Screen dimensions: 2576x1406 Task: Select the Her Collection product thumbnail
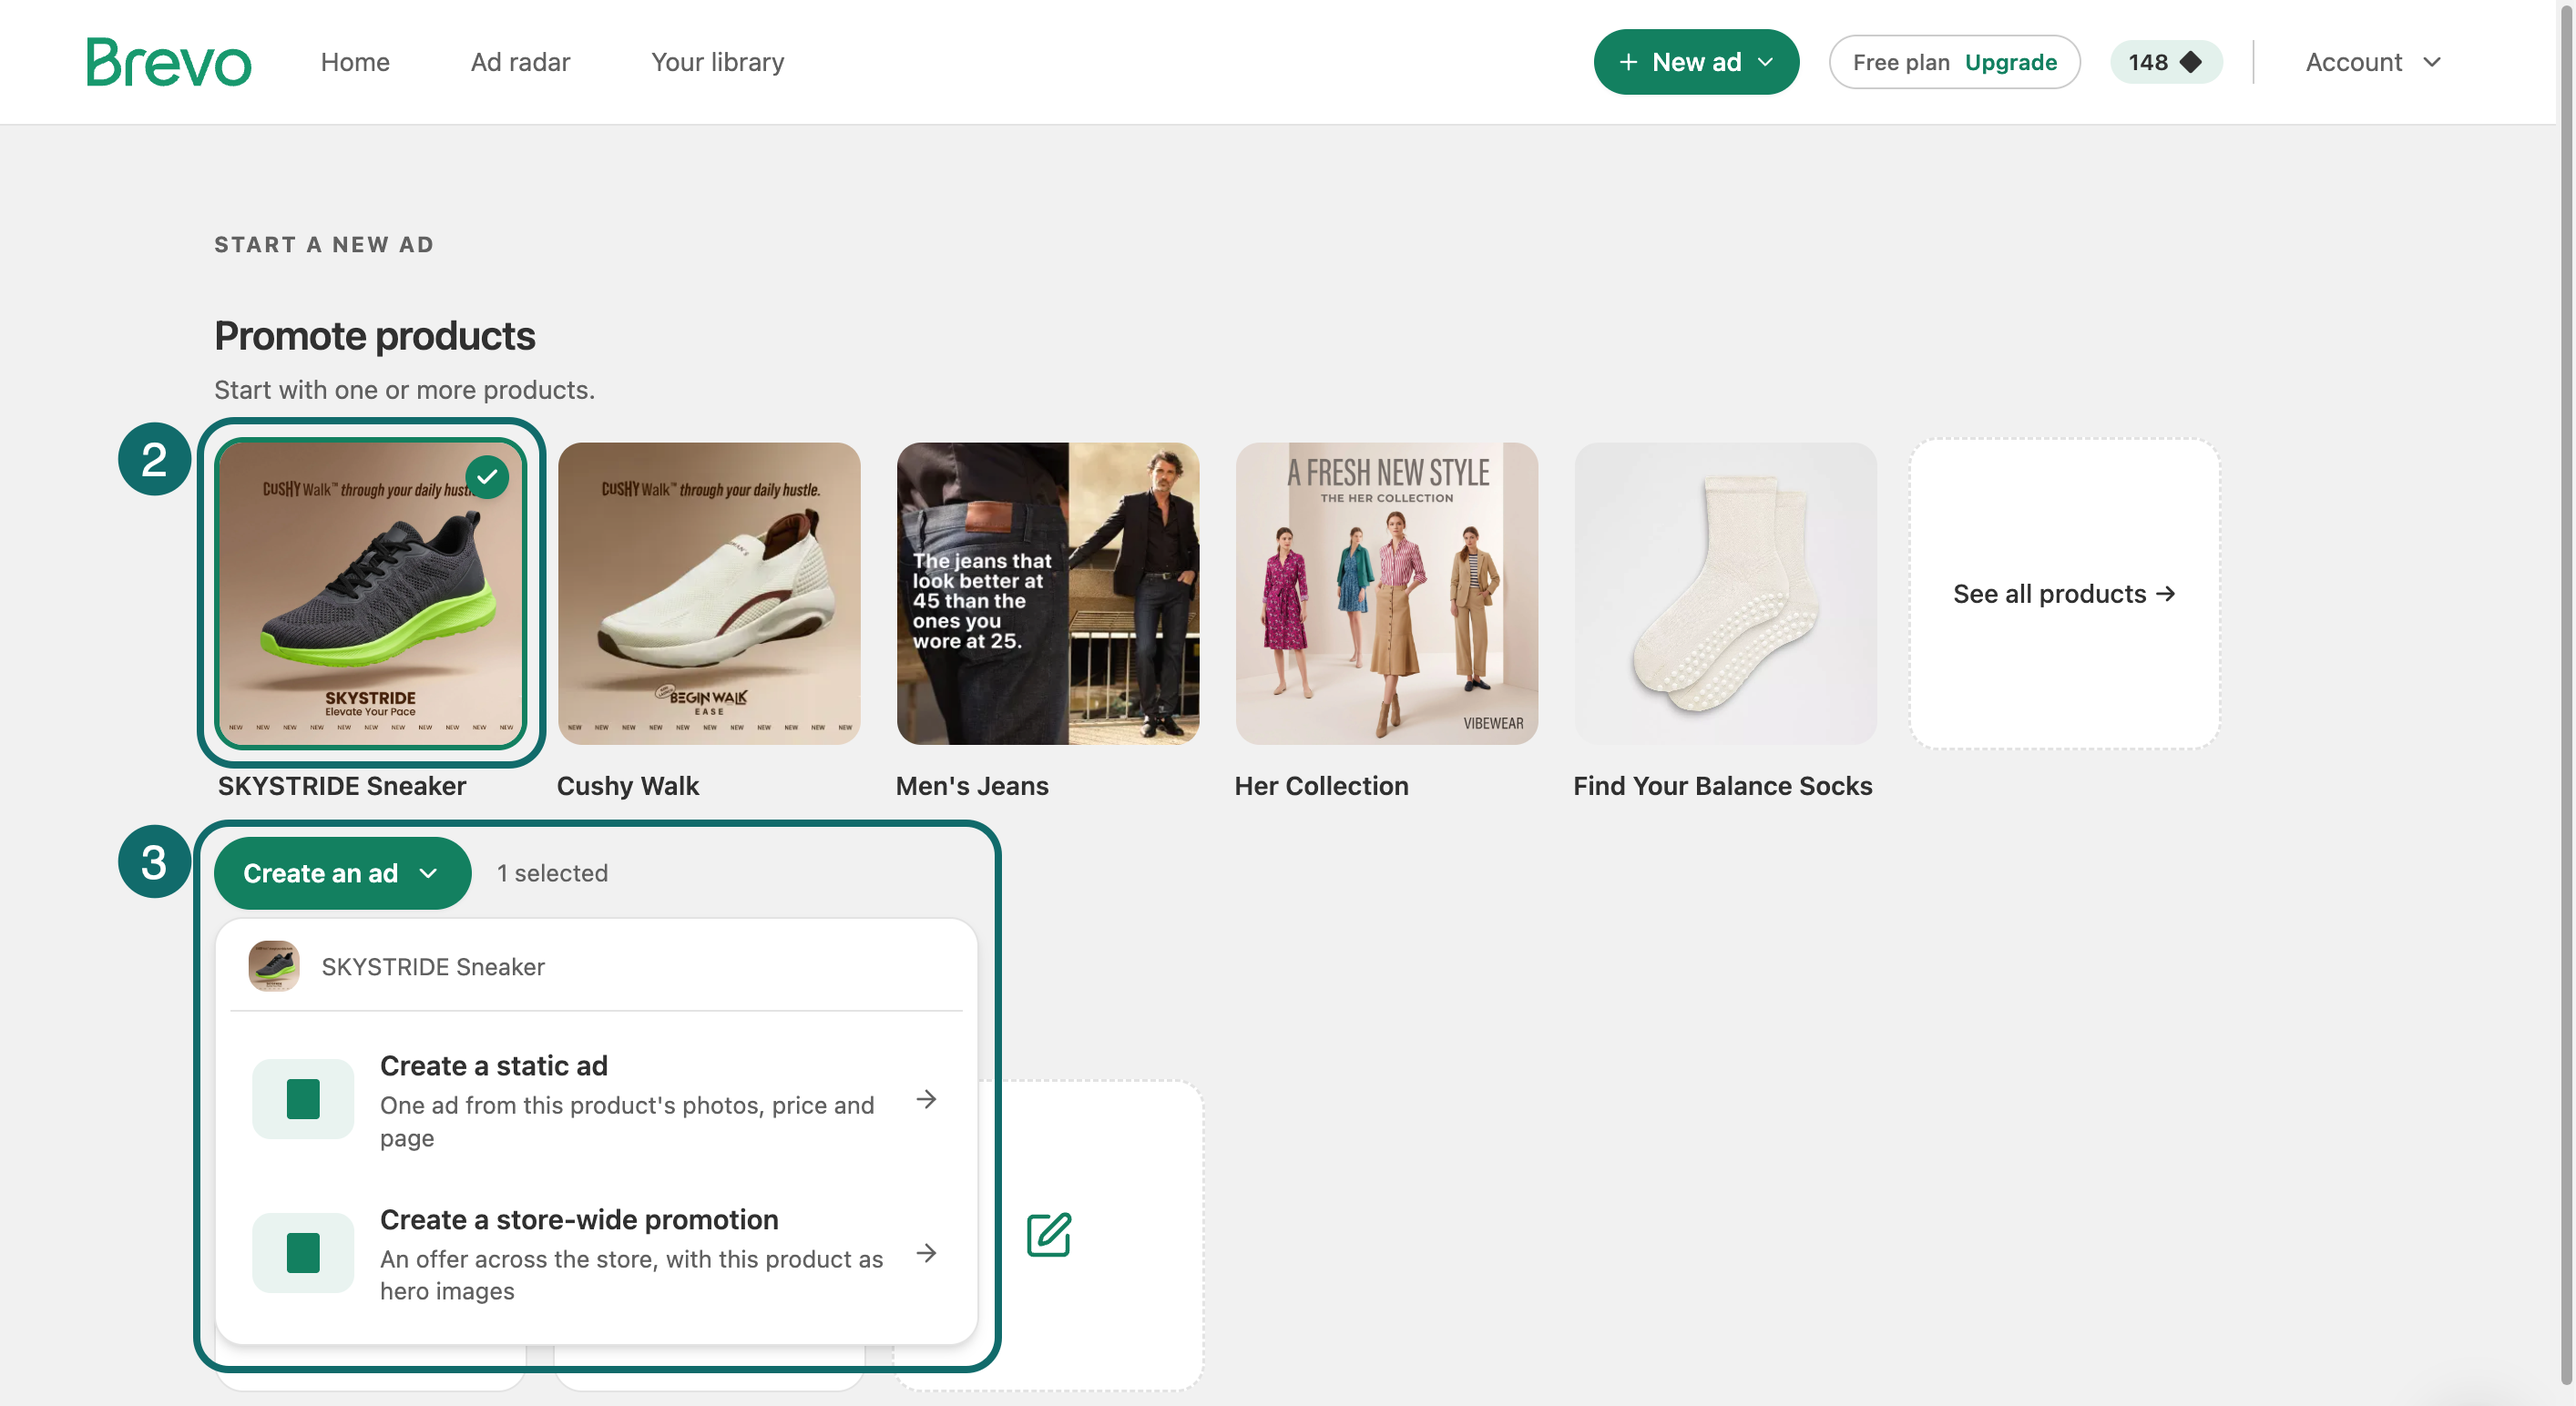[1387, 594]
